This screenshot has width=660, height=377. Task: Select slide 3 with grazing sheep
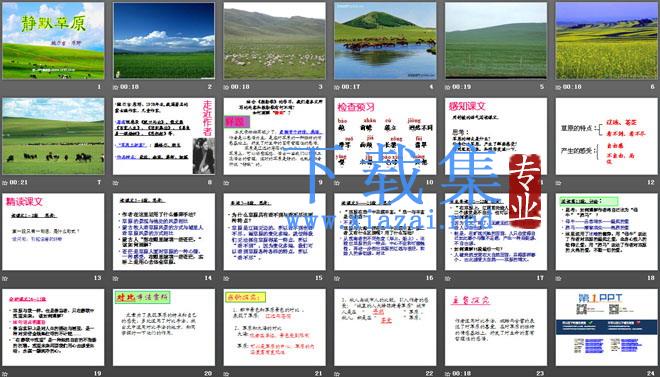[274, 41]
